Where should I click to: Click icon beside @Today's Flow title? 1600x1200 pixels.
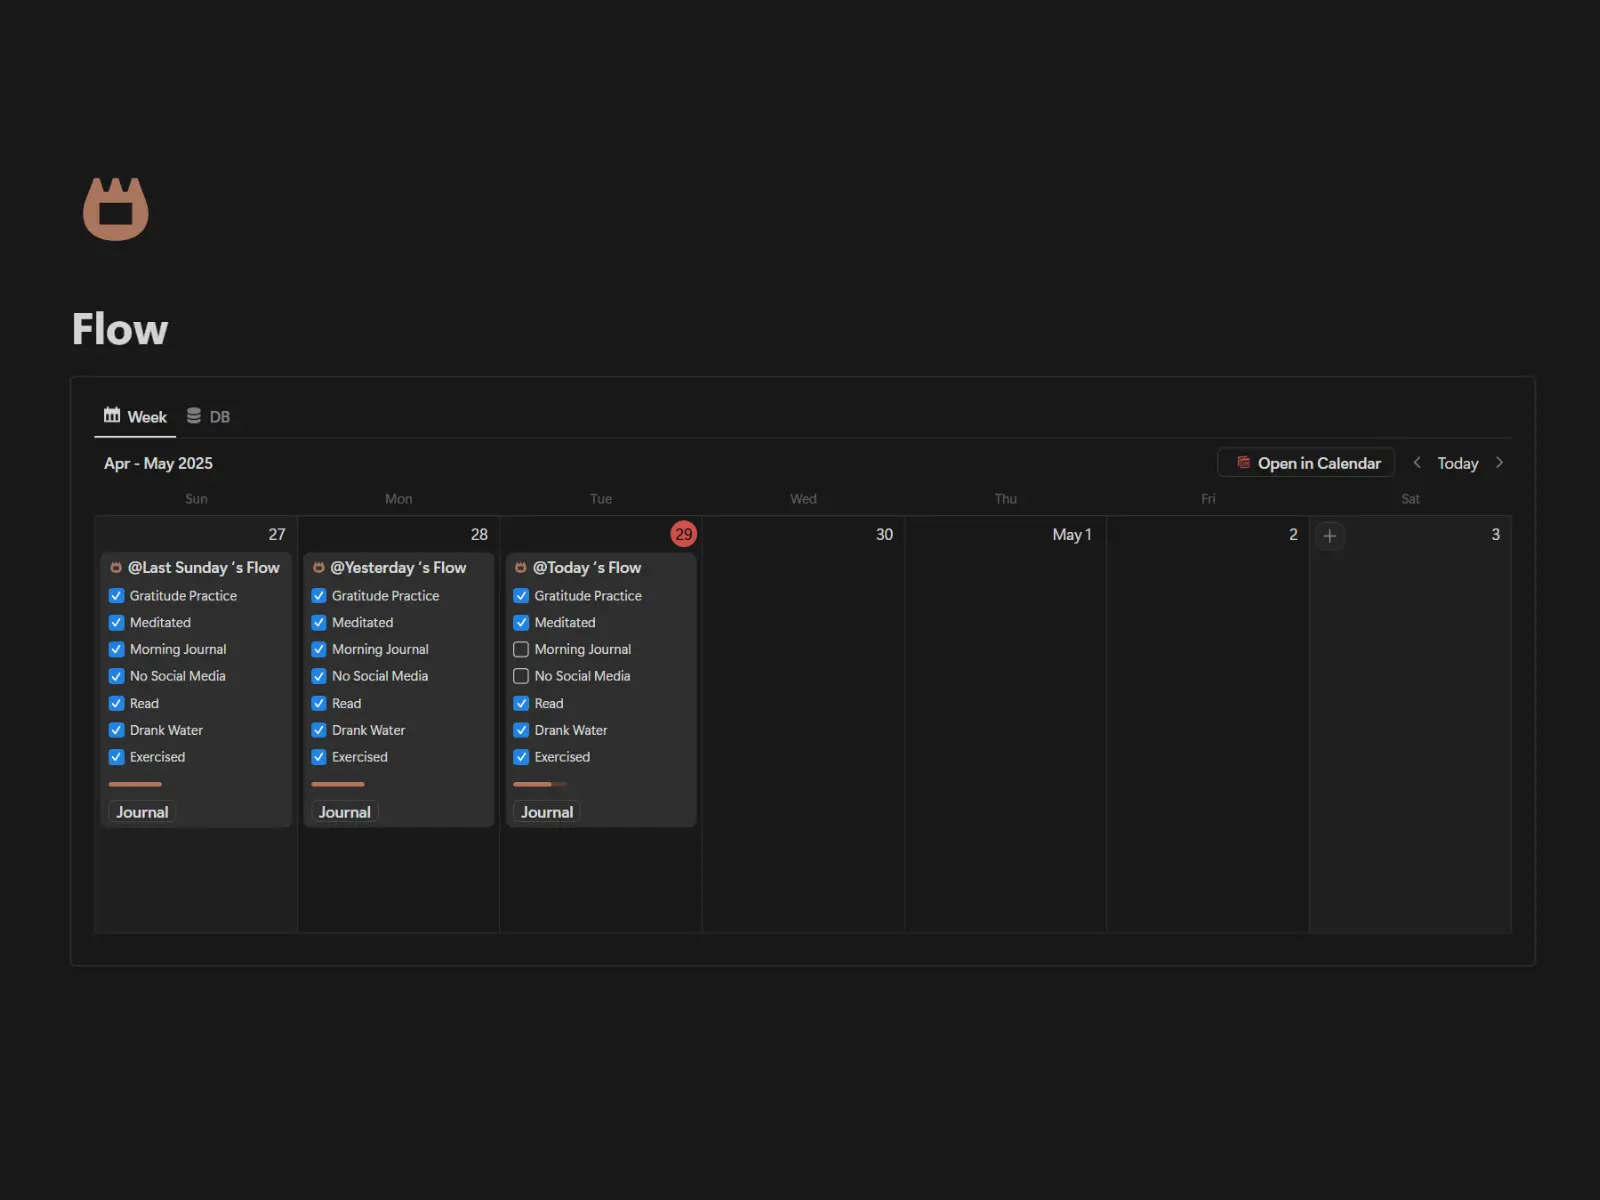point(520,568)
